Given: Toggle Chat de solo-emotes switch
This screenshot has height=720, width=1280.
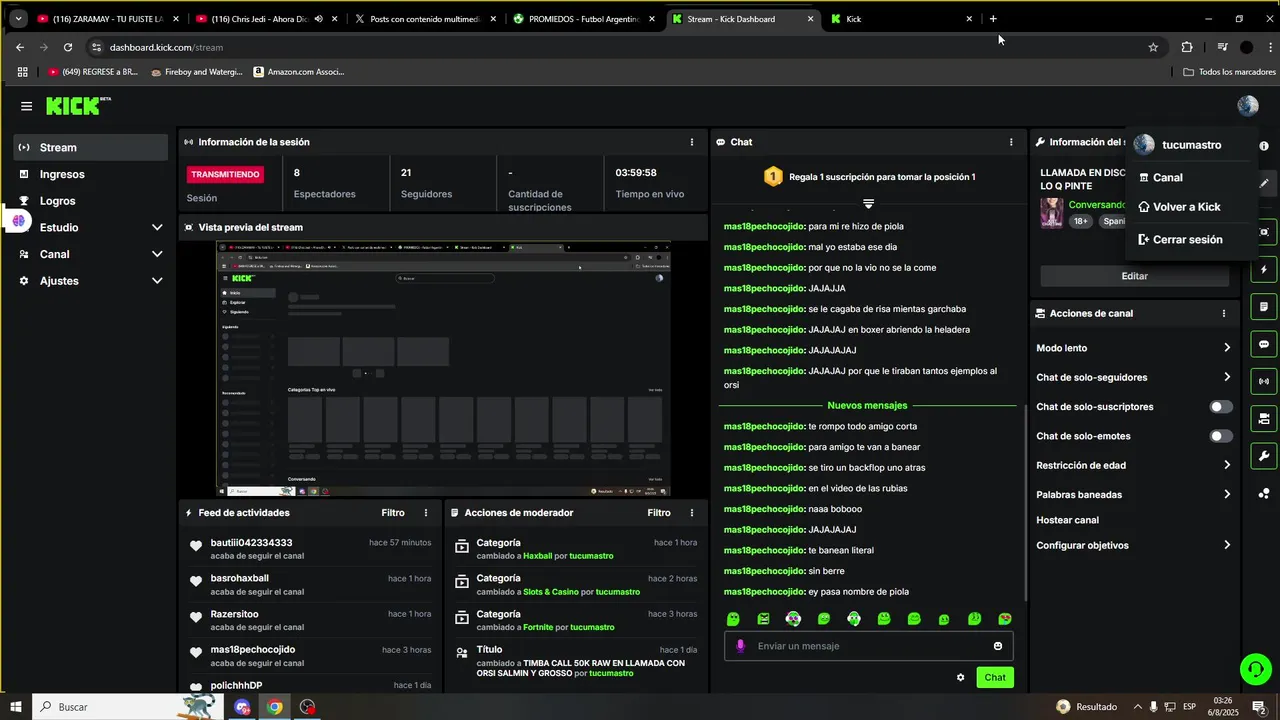Looking at the screenshot, I should coord(1221,436).
